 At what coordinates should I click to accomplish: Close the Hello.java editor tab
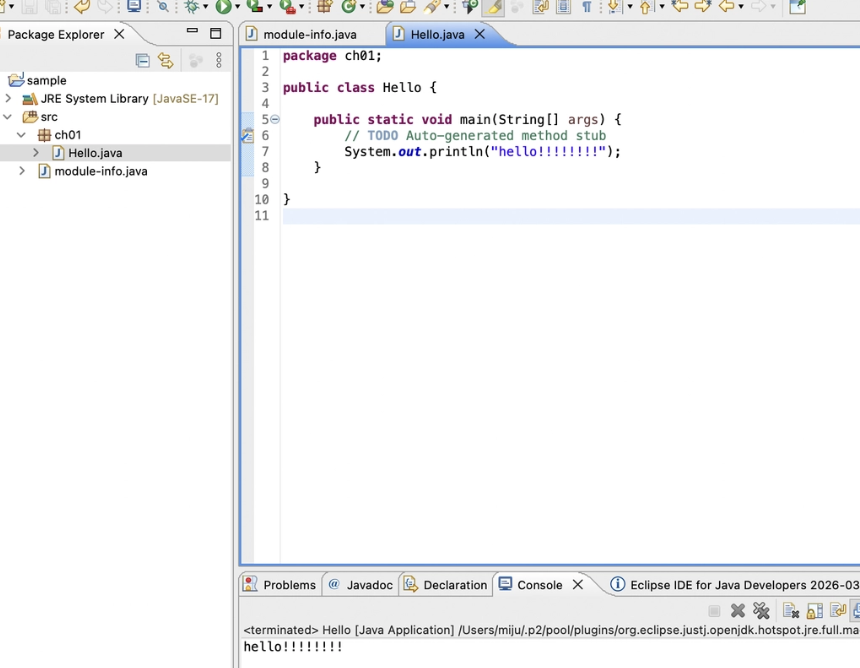coord(480,34)
